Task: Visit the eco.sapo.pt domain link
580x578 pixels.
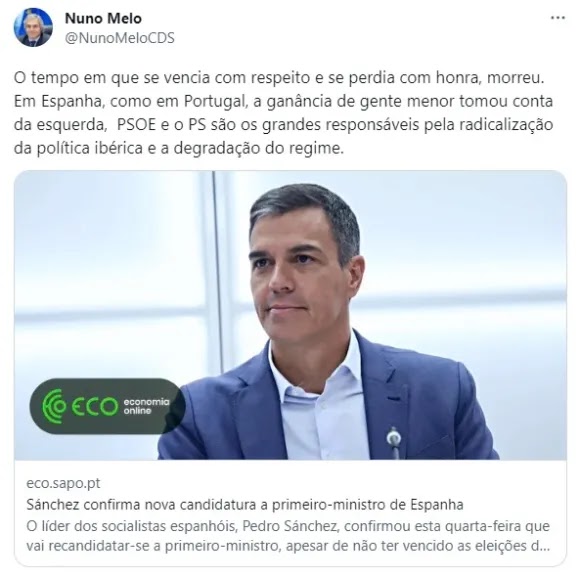Action: click(63, 483)
